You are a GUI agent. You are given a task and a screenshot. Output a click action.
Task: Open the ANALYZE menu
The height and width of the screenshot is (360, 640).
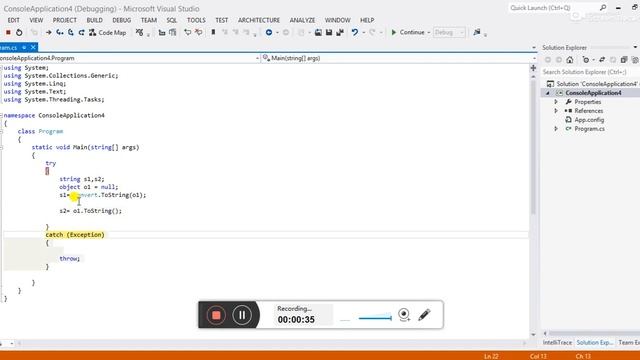tap(302, 20)
